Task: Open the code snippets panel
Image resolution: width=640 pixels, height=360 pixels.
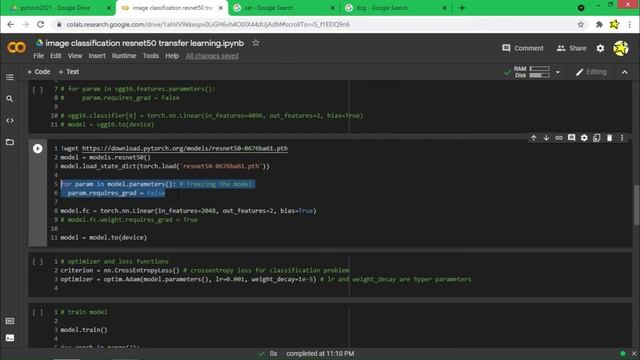Action: (x=10, y=120)
